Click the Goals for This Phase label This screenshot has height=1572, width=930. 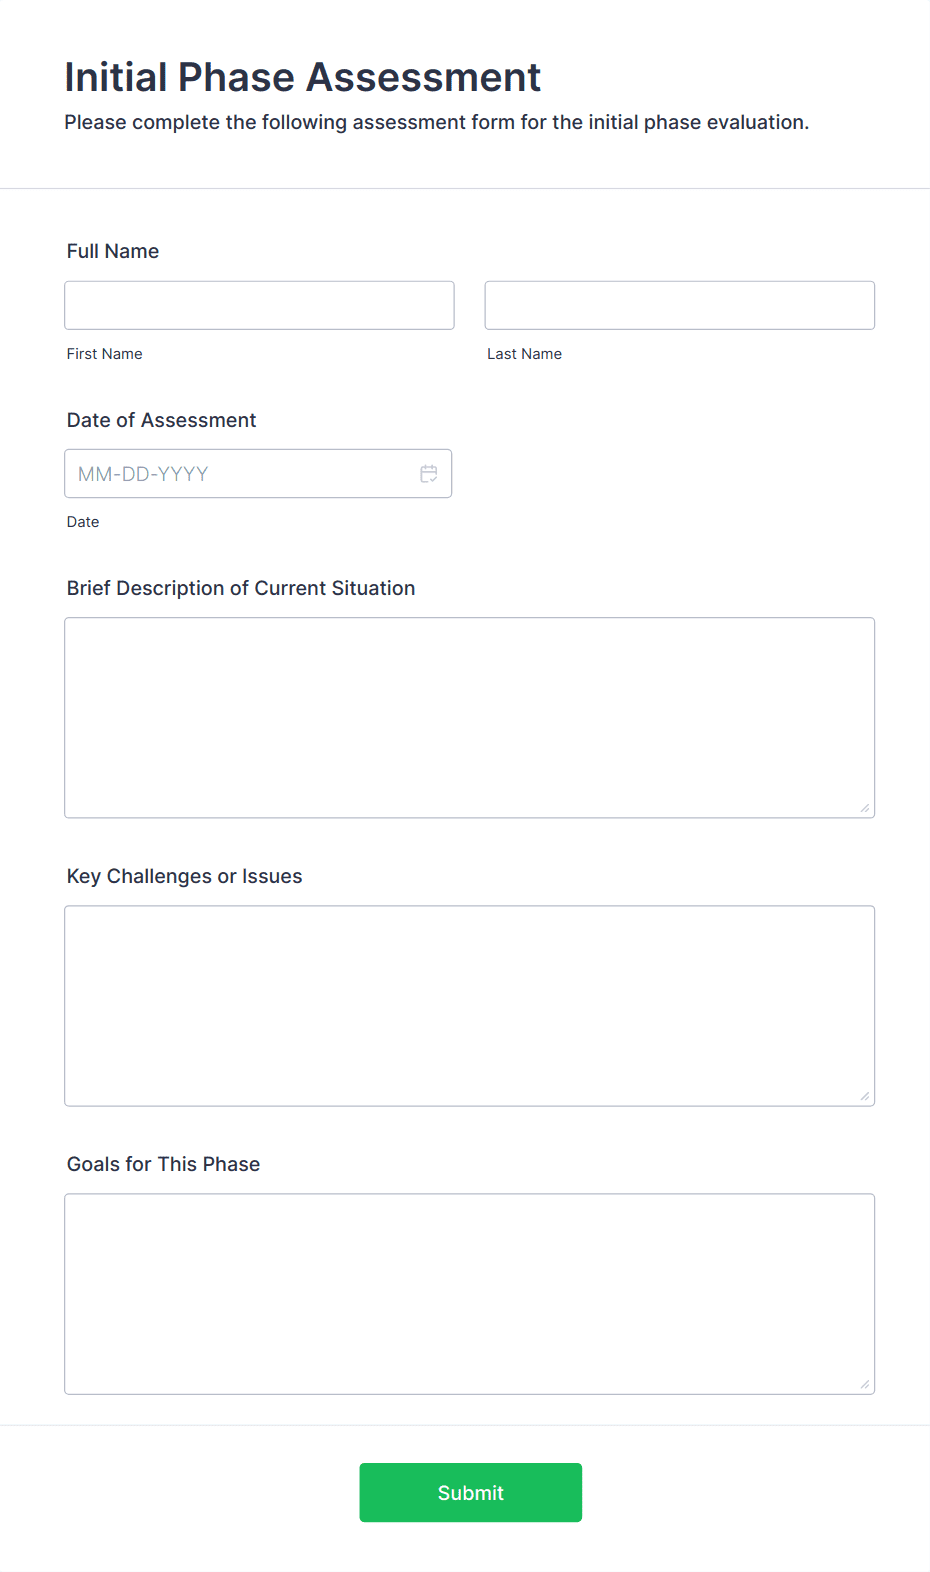163,1164
